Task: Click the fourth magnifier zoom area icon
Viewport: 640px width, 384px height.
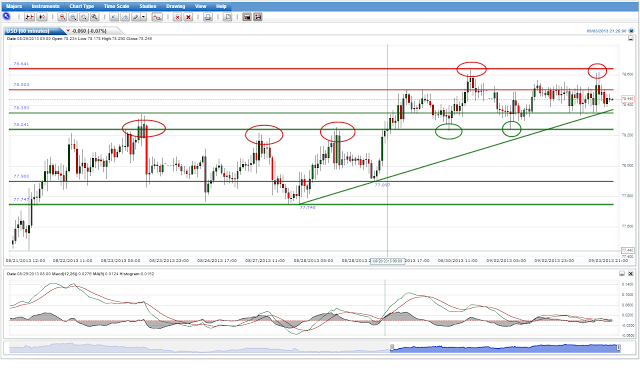Action: tap(94, 17)
